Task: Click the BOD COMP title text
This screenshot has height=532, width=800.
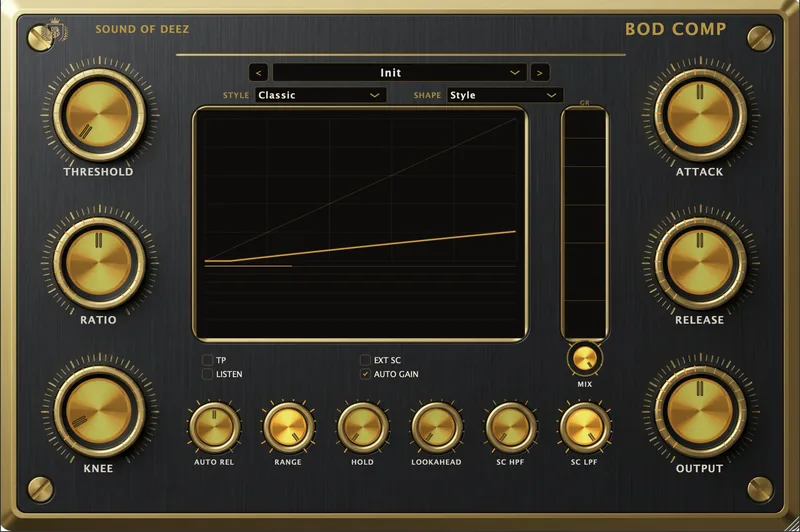Action: [x=676, y=29]
